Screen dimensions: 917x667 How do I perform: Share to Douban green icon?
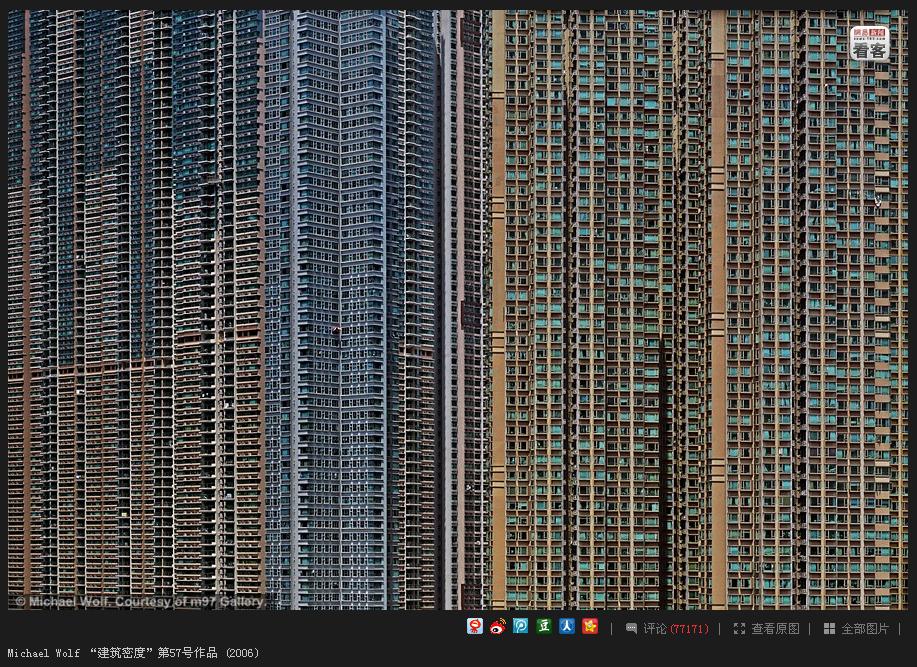(544, 627)
